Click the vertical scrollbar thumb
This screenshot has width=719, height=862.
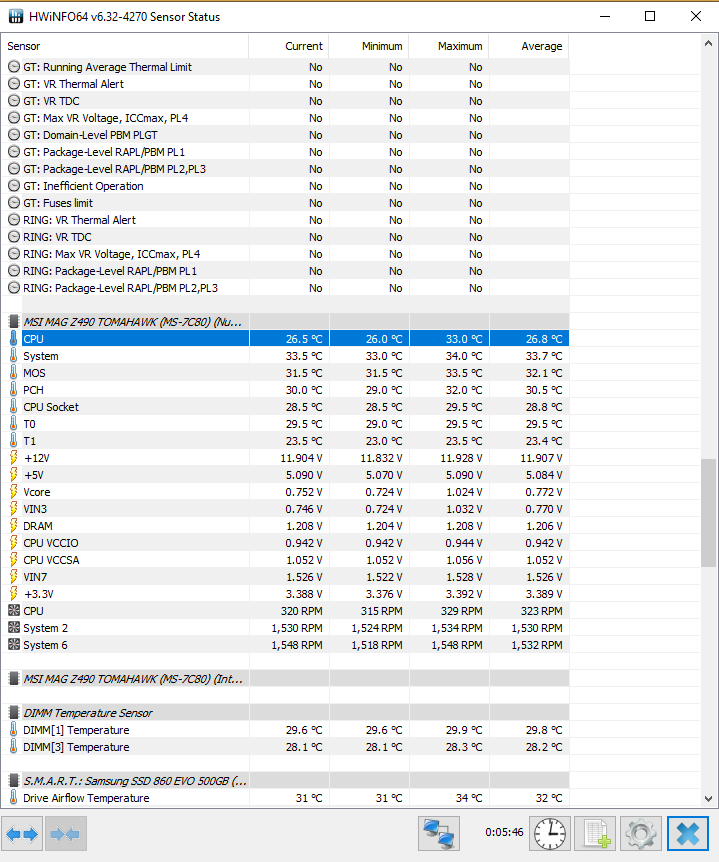(709, 513)
